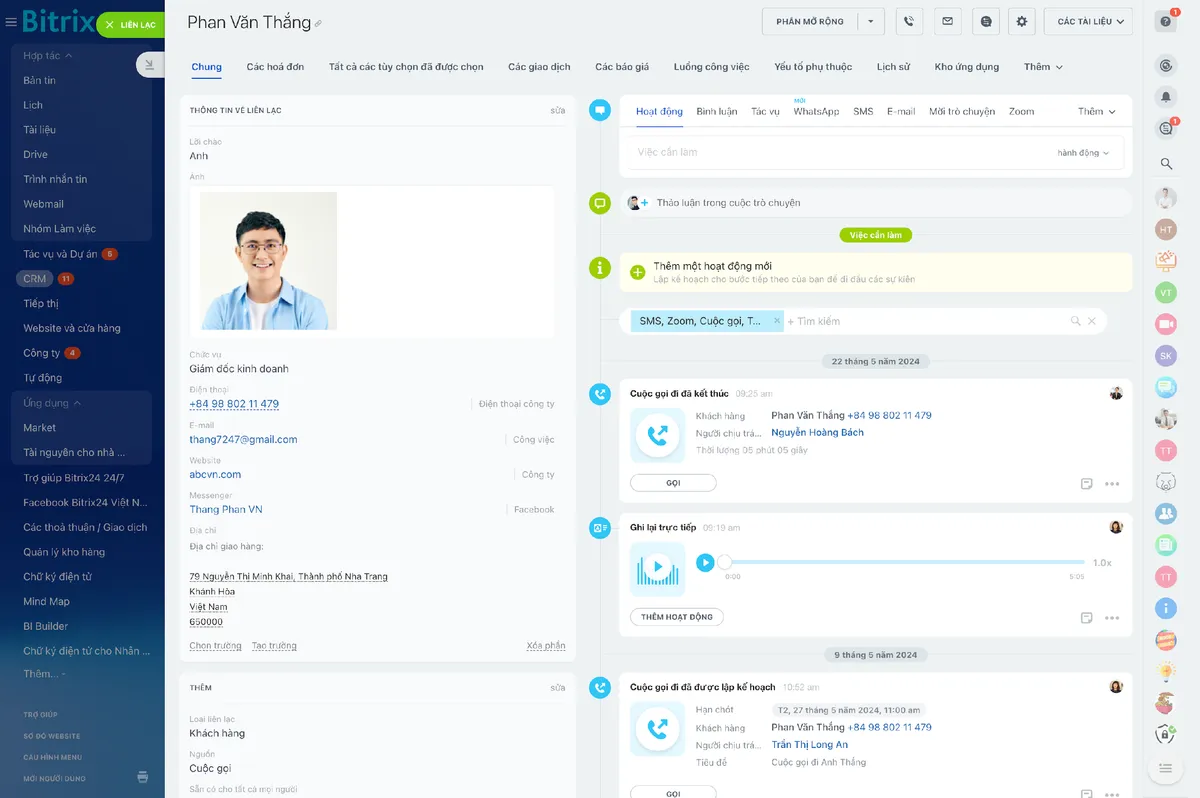Viewport: 1200px width, 798px height.
Task: Click the green plus icon for new activity
Action: point(638,272)
